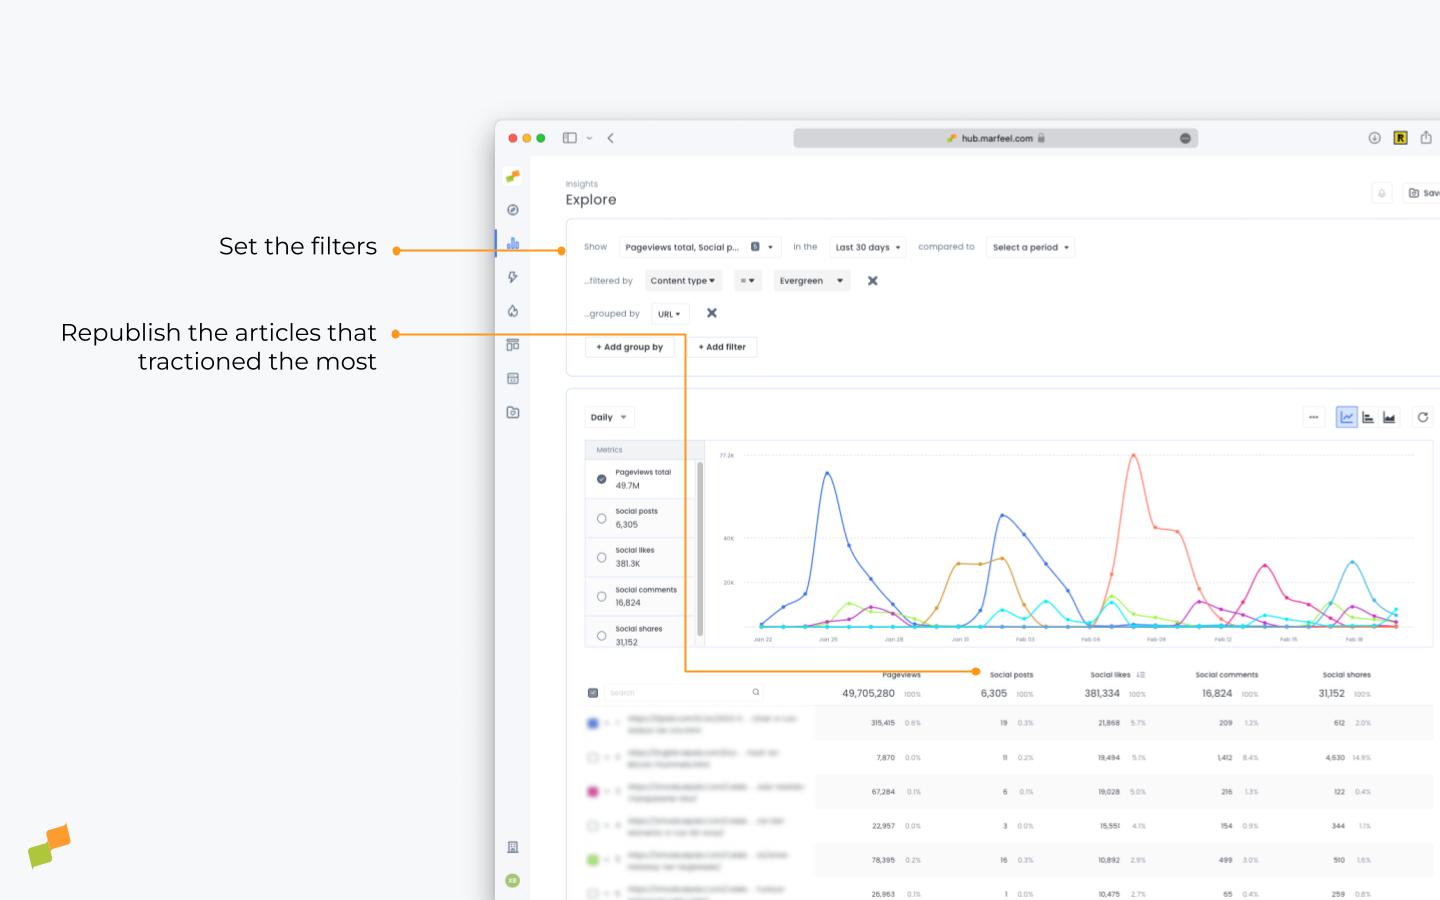Remove the Content type filter
Image resolution: width=1440 pixels, height=900 pixels.
click(872, 281)
